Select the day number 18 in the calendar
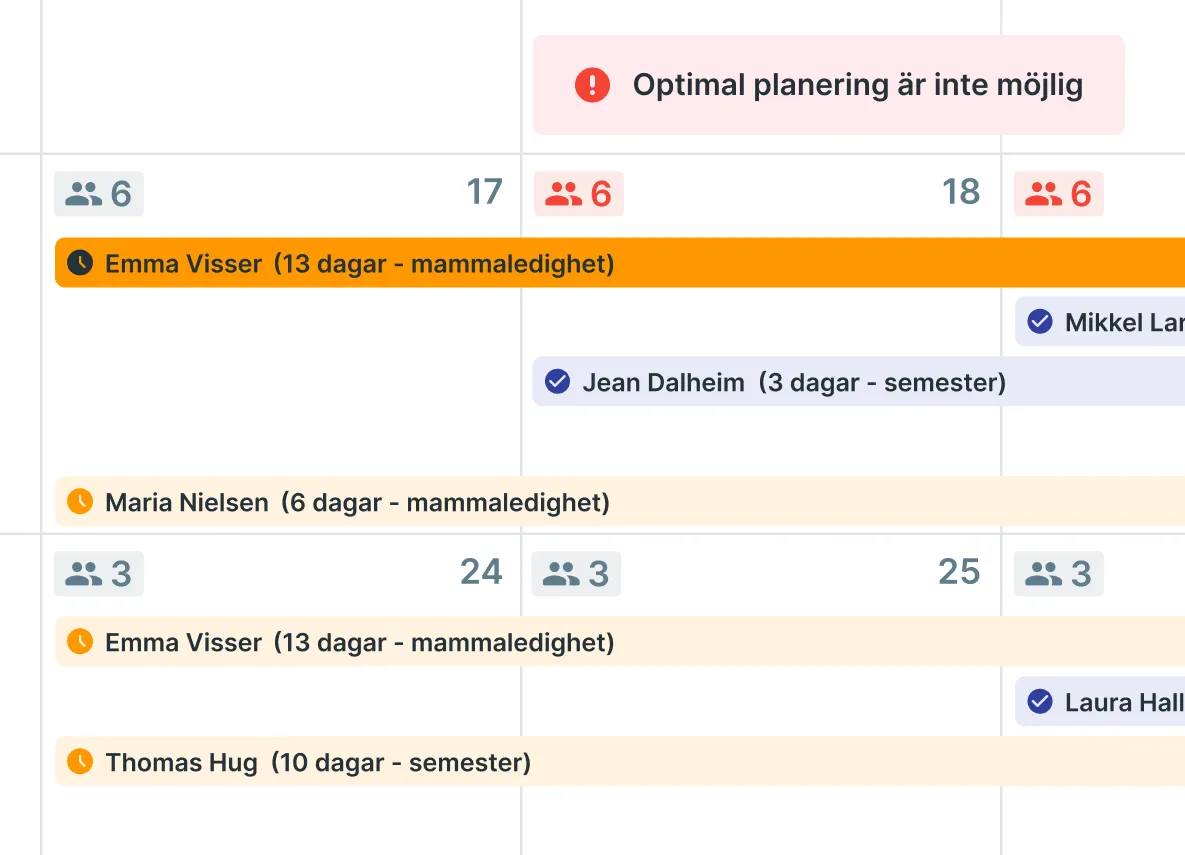This screenshot has height=855, width=1185. tap(961, 192)
